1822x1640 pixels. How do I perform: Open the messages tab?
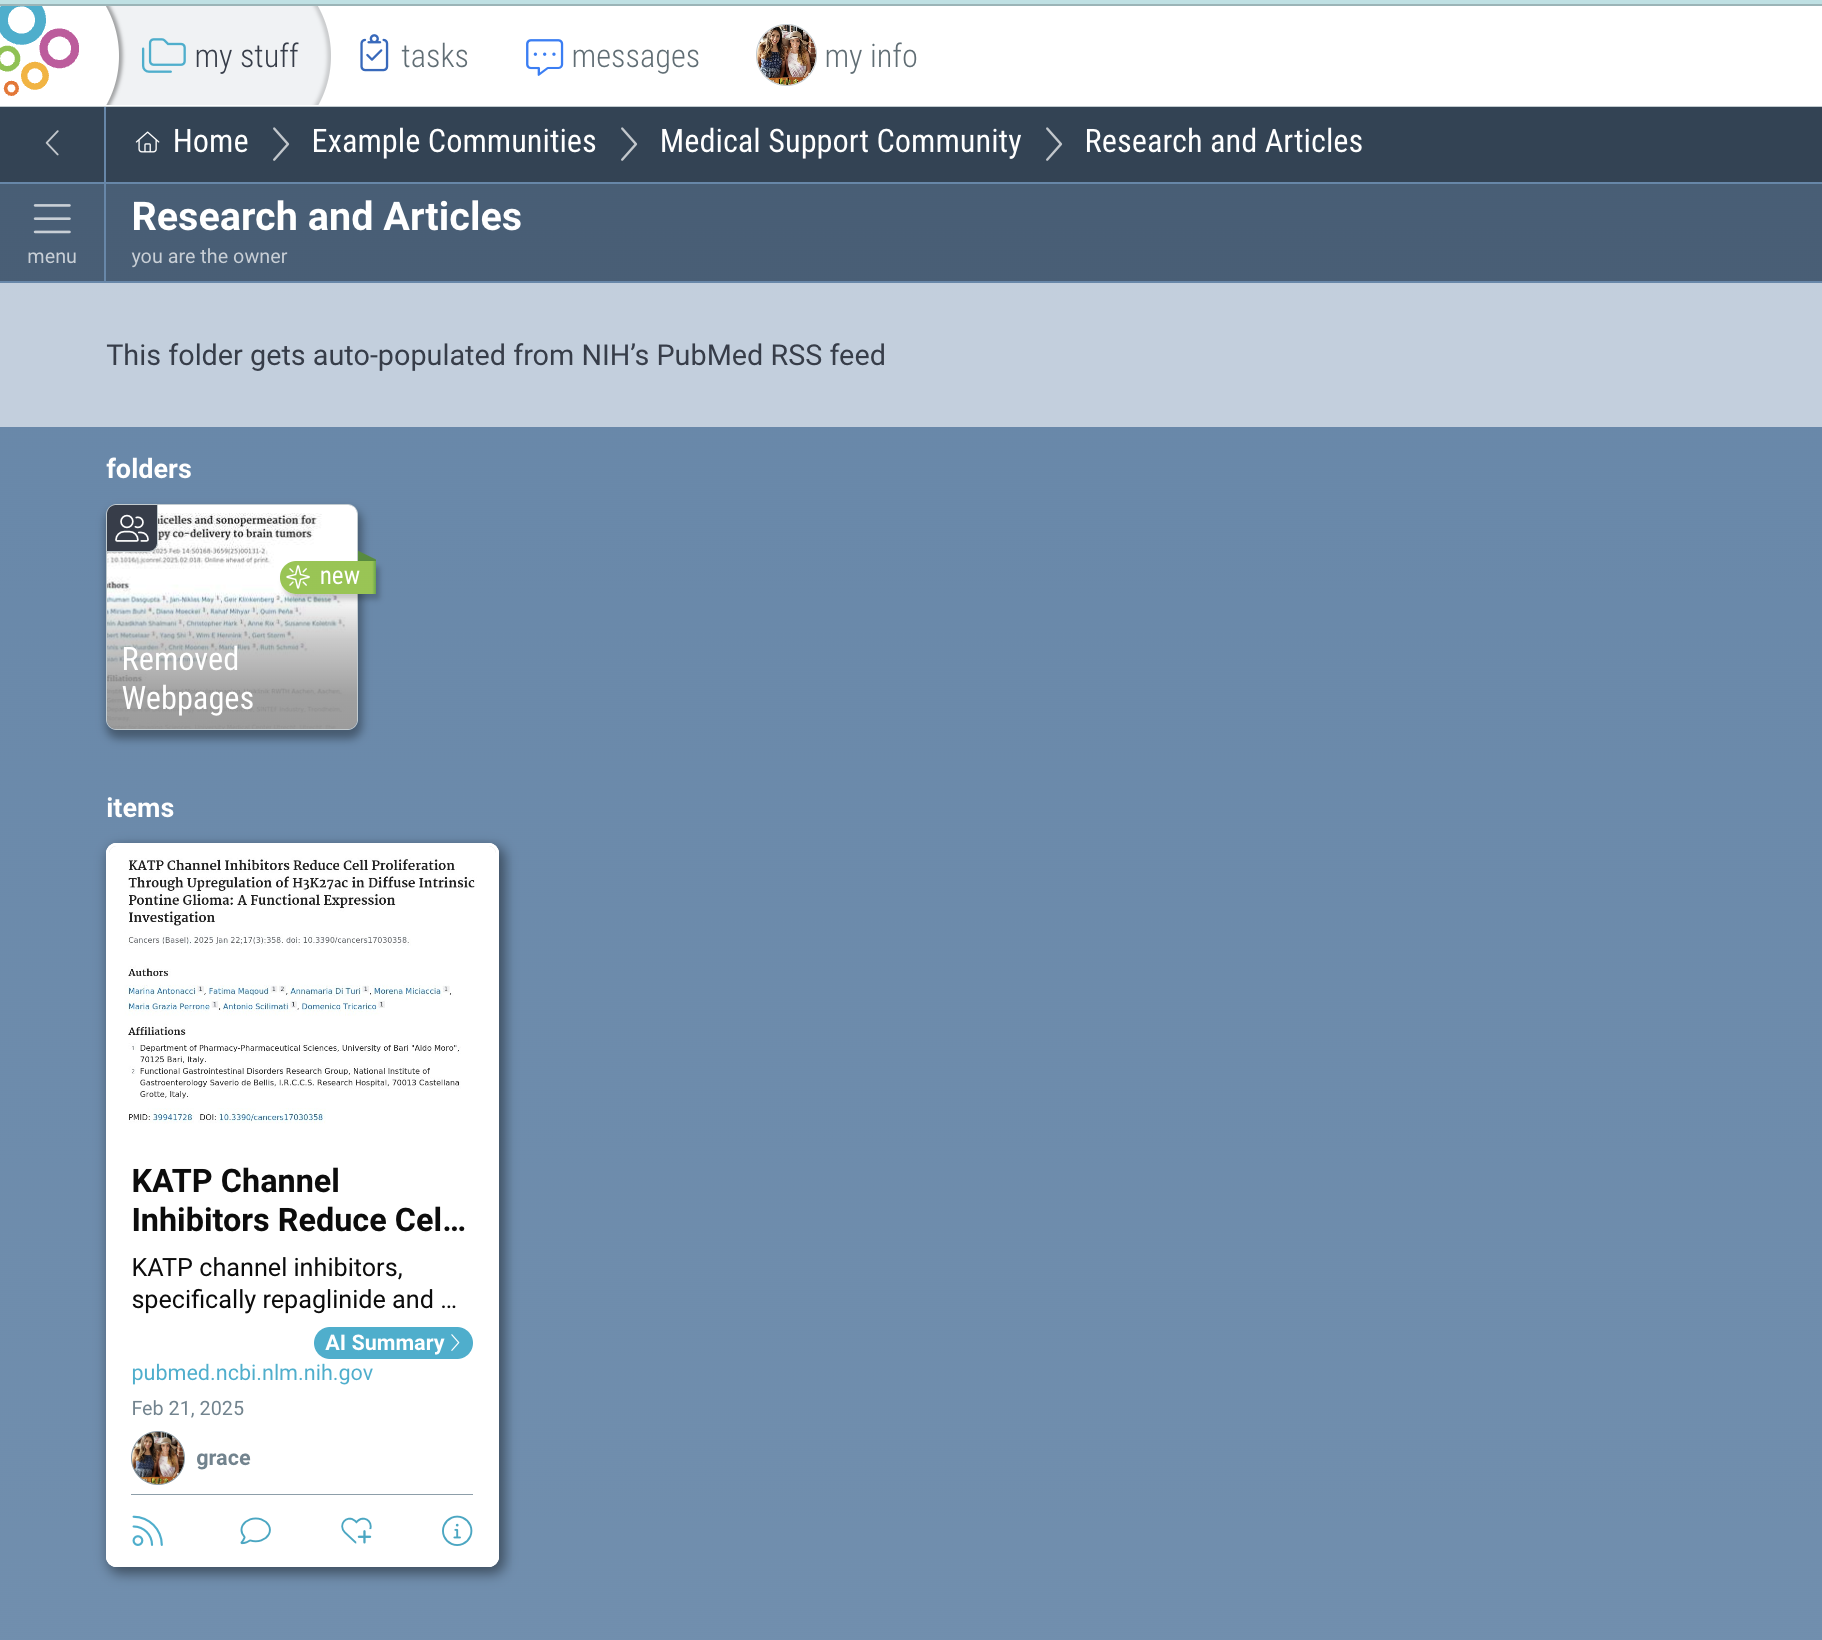[612, 56]
